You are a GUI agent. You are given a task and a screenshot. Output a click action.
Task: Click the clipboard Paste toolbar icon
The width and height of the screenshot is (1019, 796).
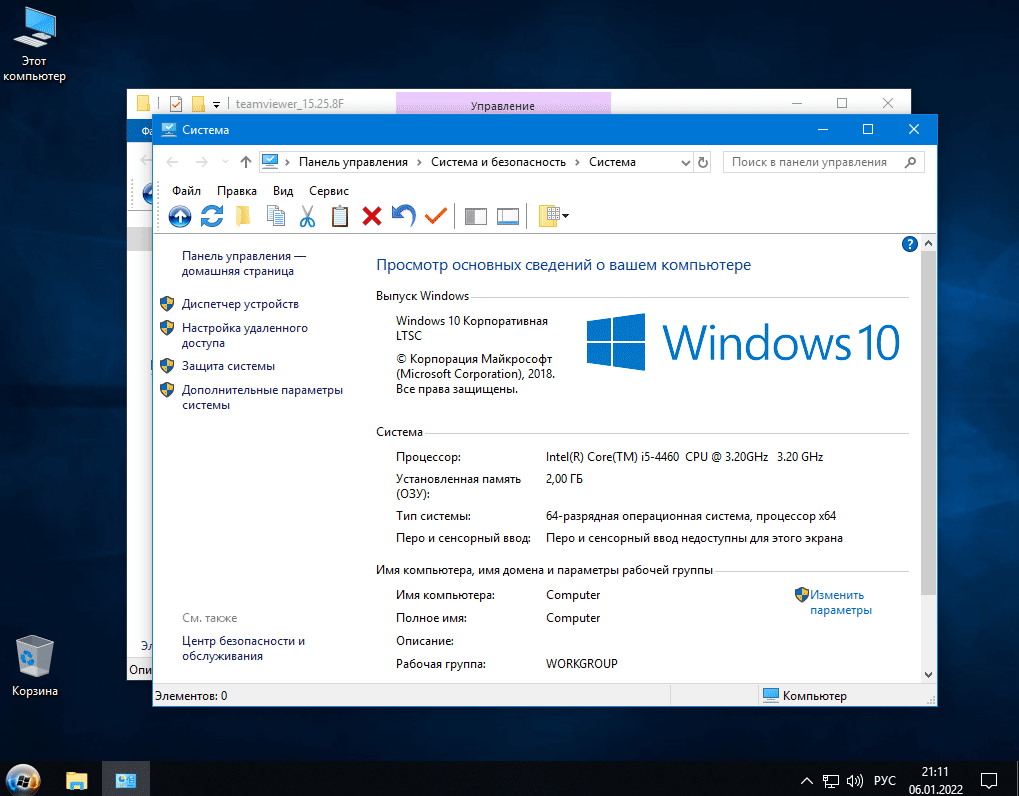(x=339, y=216)
